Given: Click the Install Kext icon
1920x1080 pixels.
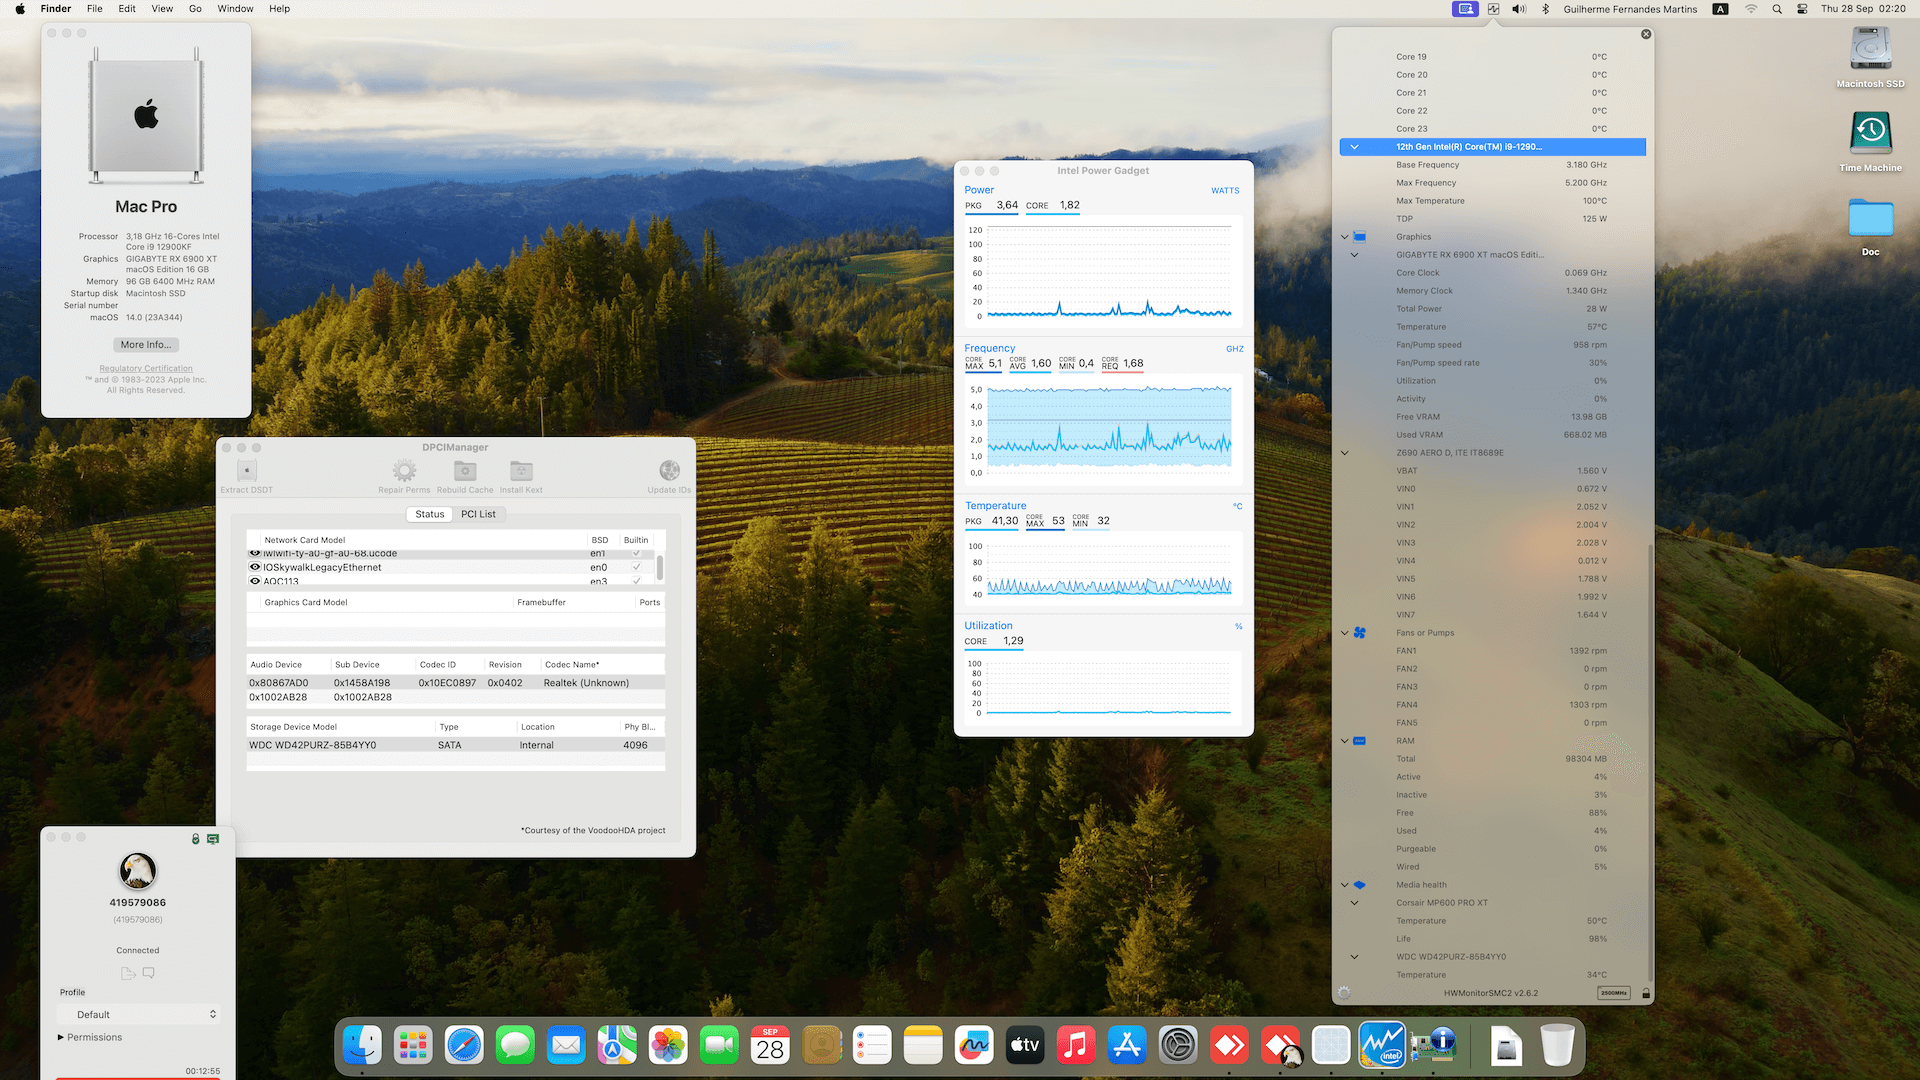Looking at the screenshot, I should 521,471.
